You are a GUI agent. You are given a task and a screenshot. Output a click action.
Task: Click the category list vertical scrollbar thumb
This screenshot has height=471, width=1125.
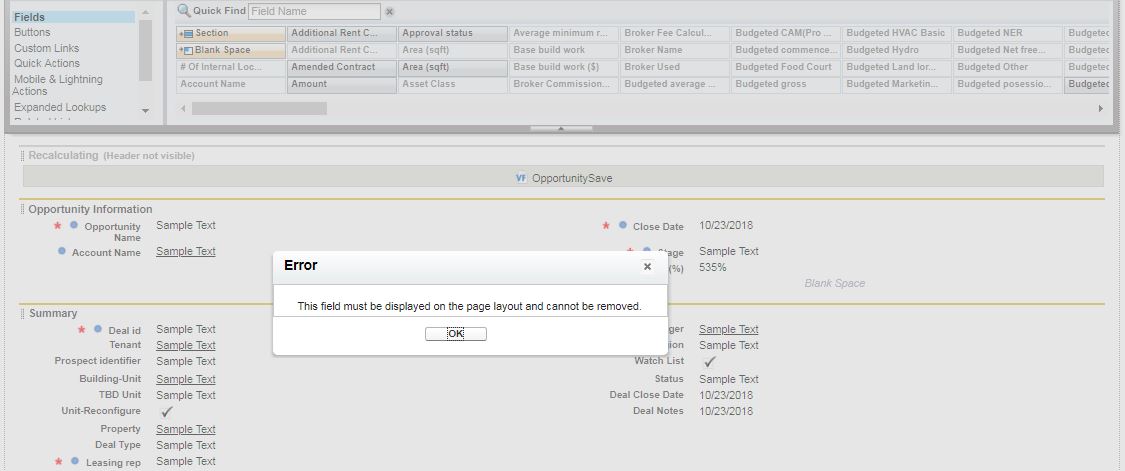point(145,50)
